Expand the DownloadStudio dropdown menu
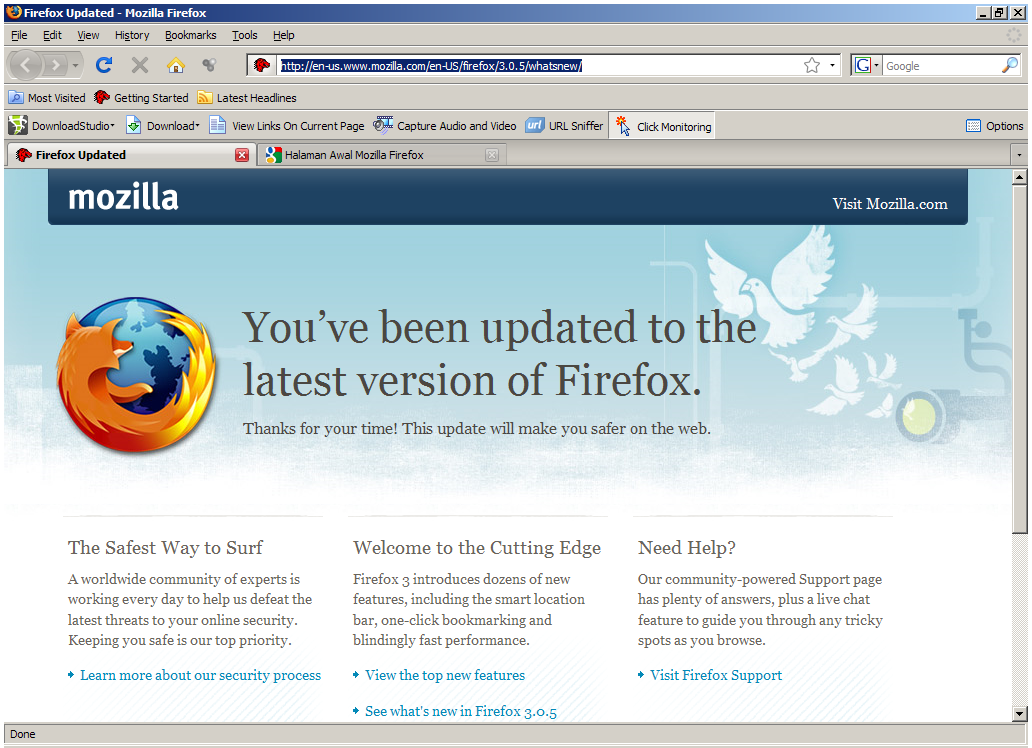The image size is (1032, 748). click(x=113, y=125)
